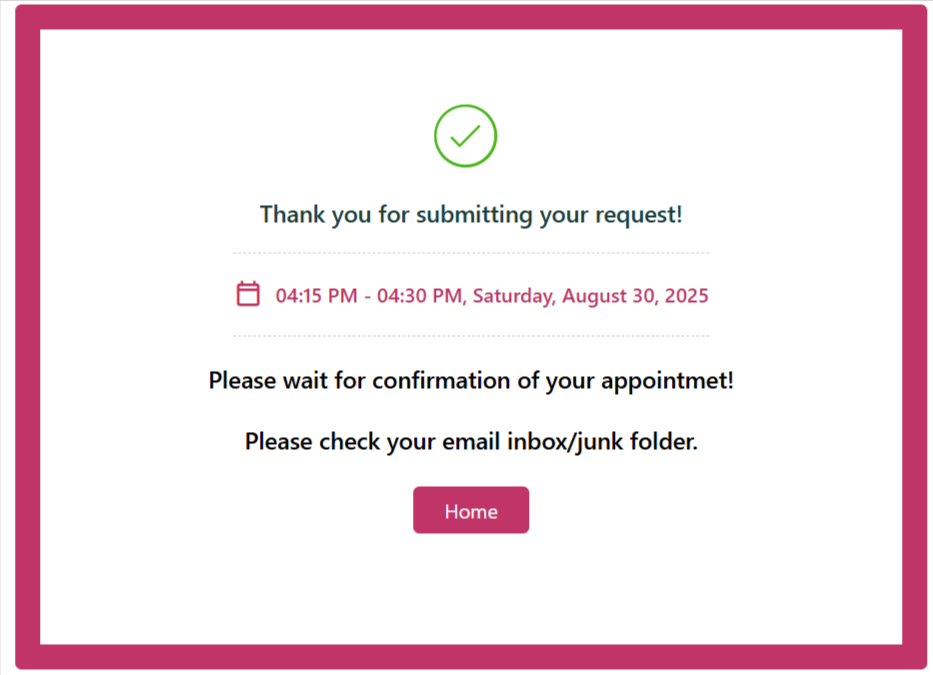
Task: Click the green checkmark success icon
Action: tap(465, 136)
